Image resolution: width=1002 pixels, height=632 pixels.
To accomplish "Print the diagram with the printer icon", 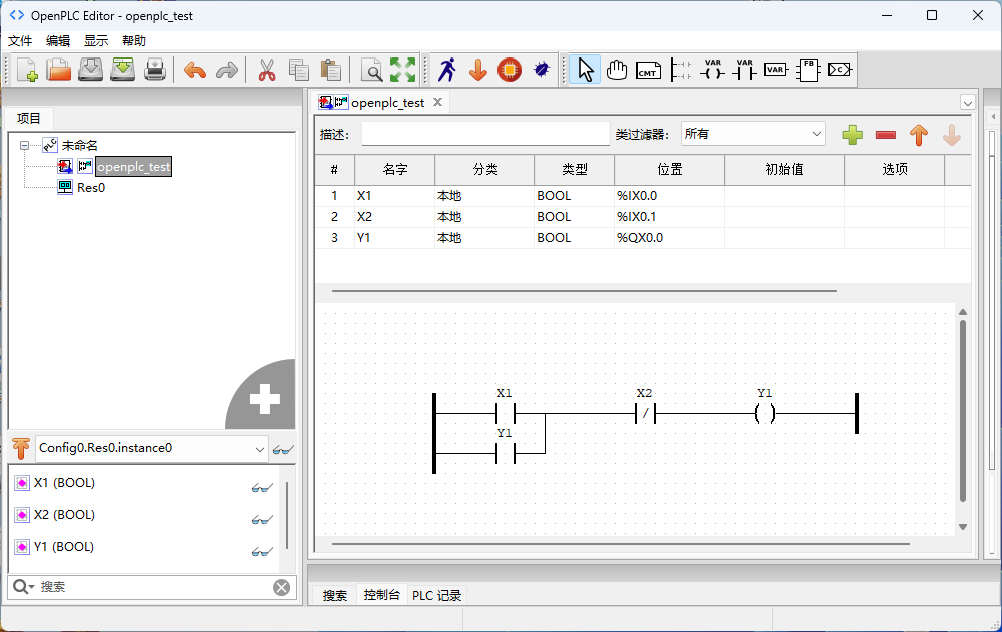I will point(155,70).
